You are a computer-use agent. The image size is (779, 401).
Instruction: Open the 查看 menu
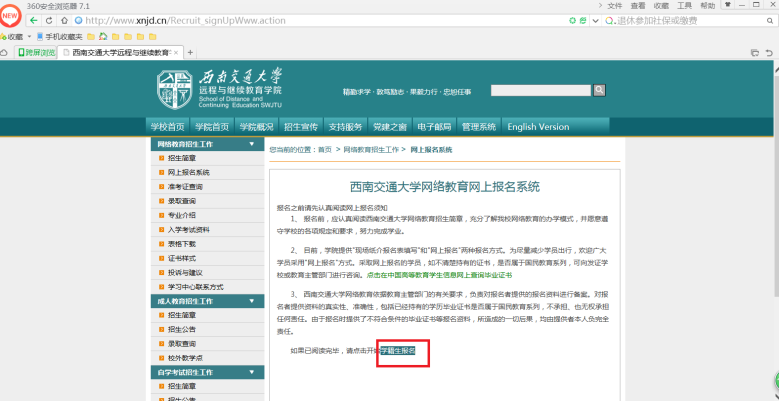click(638, 5)
